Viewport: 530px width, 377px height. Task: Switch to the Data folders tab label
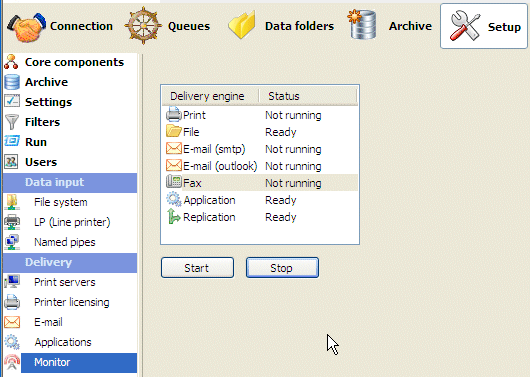pyautogui.click(x=299, y=26)
